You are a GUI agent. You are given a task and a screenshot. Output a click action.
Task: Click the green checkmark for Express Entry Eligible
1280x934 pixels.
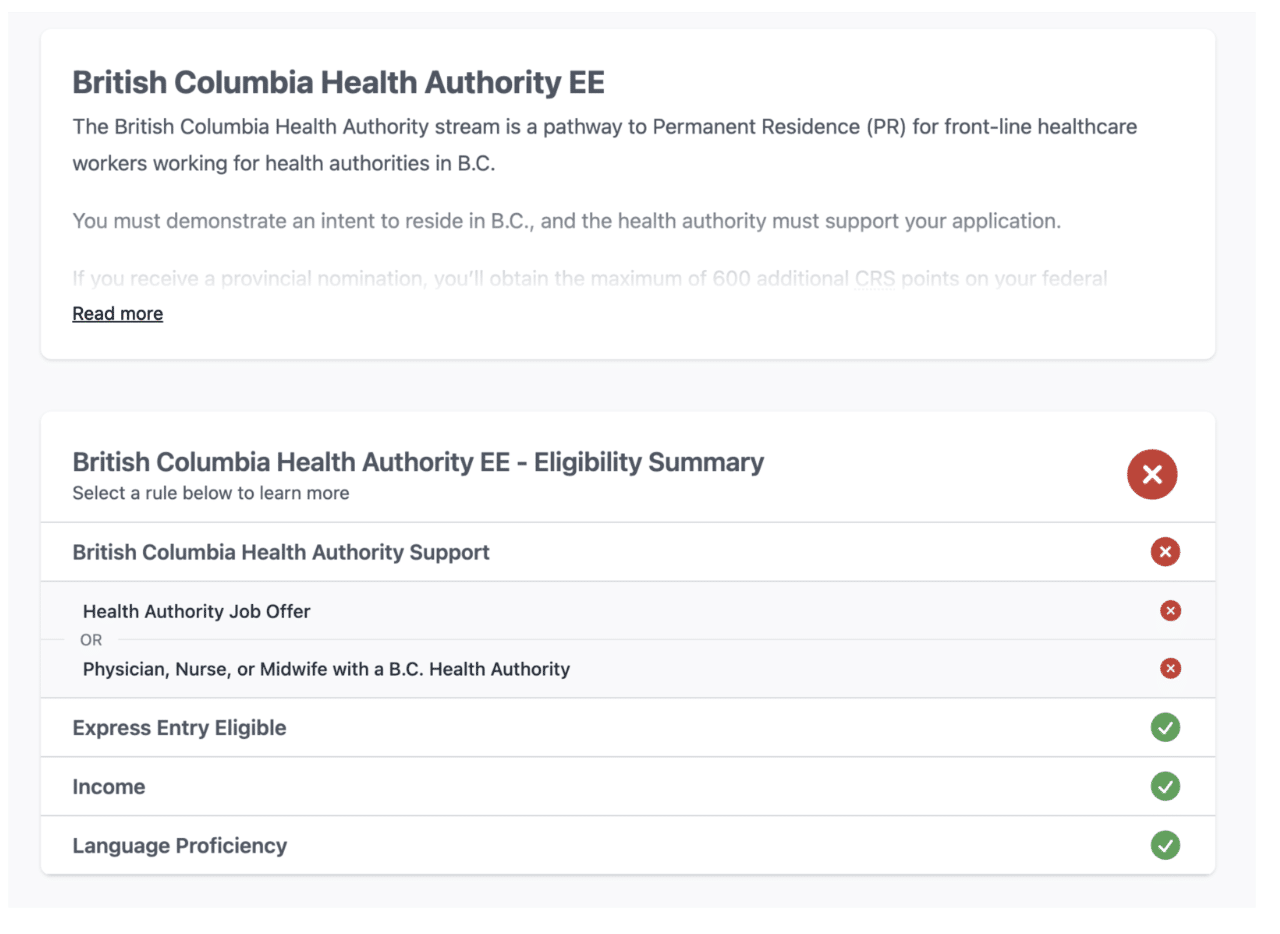(x=1165, y=728)
